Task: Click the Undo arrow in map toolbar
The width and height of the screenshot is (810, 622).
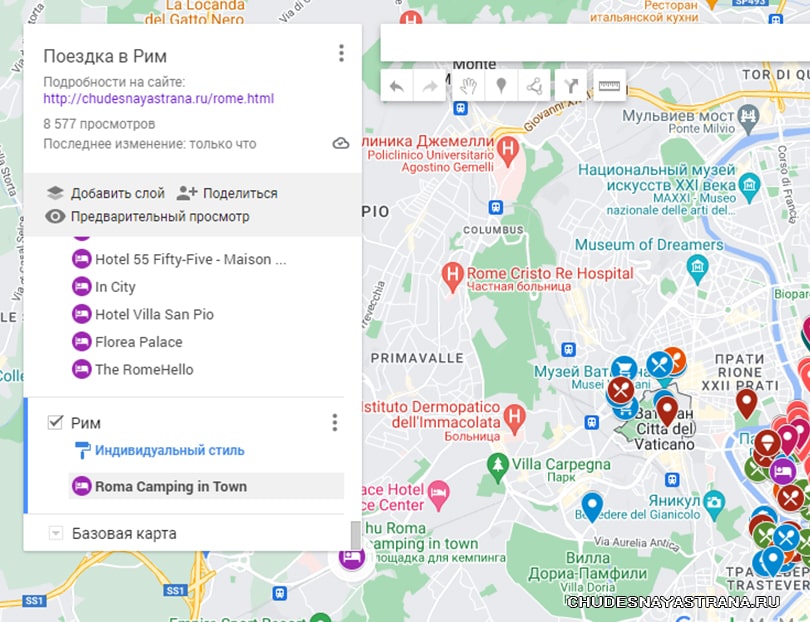Action: click(397, 86)
